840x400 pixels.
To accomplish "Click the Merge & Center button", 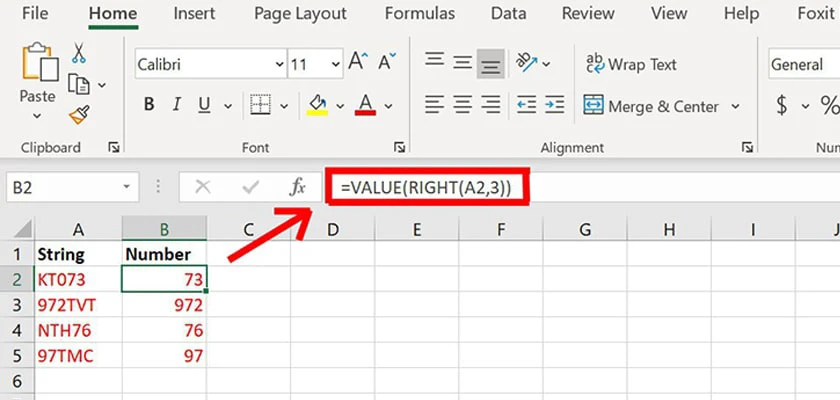I will coord(651,105).
